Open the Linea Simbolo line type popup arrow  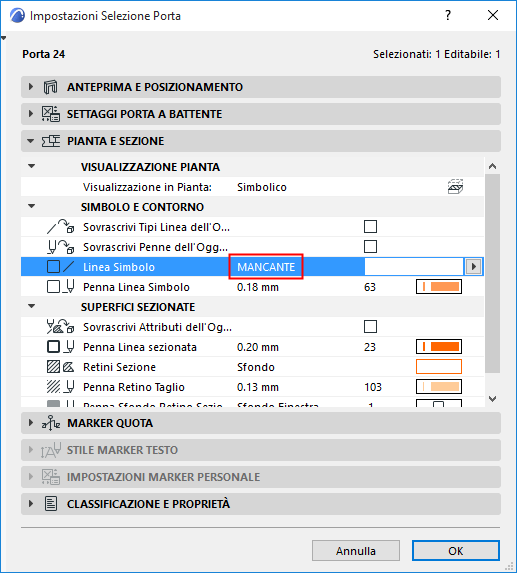(474, 267)
